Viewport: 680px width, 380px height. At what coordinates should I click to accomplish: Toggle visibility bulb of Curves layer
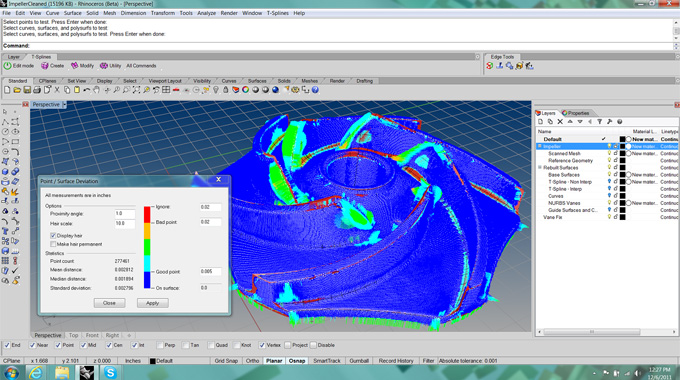609,196
